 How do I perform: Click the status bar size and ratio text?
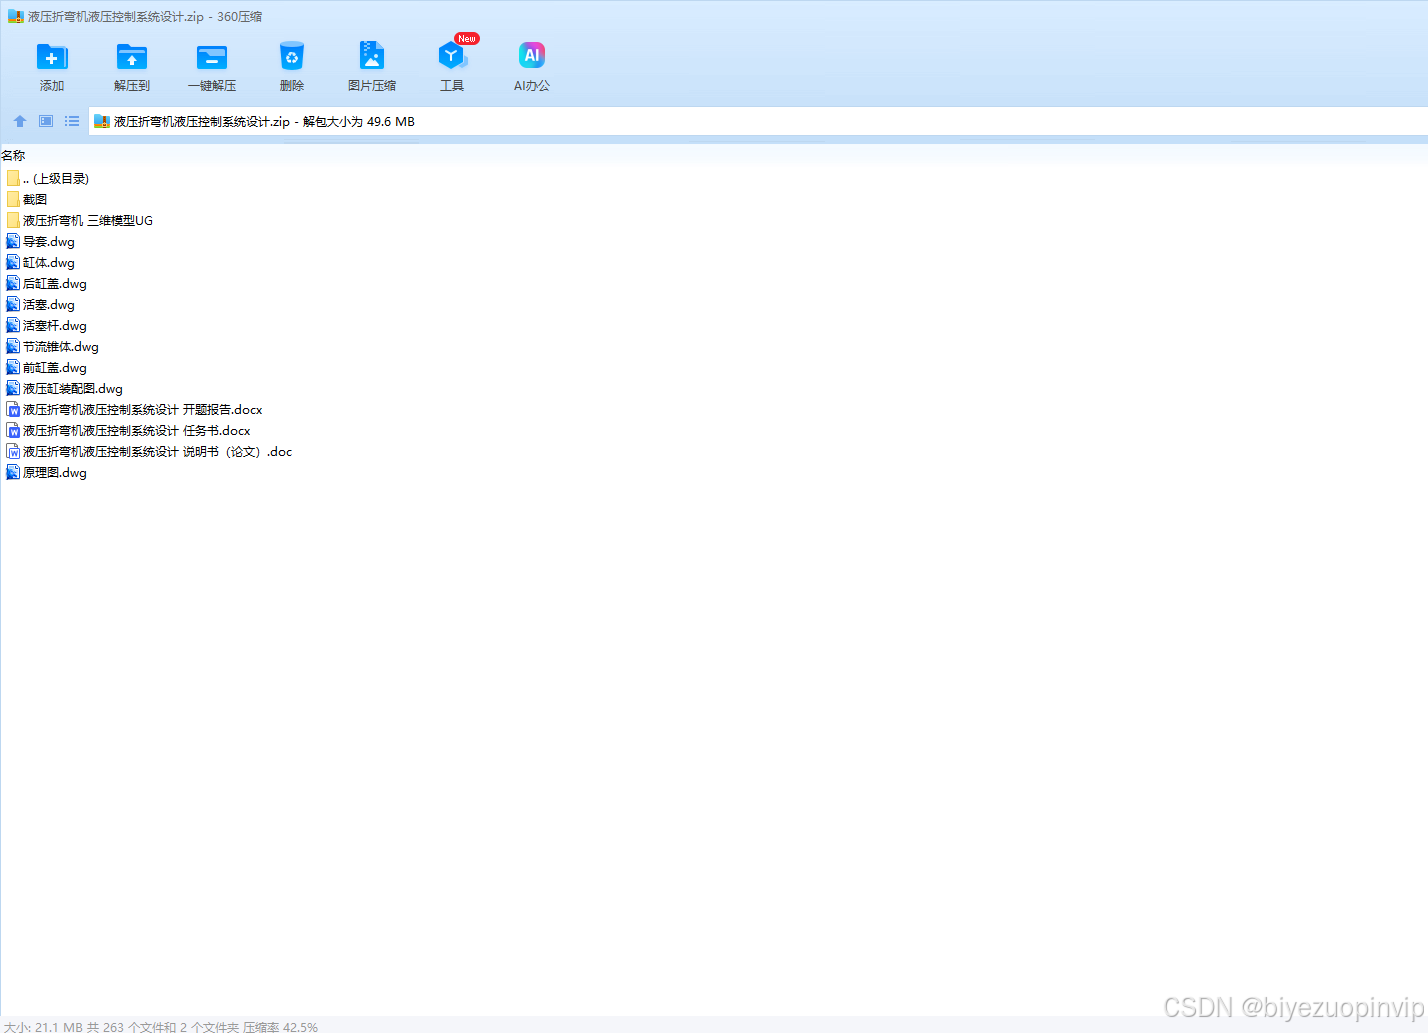point(161,1026)
